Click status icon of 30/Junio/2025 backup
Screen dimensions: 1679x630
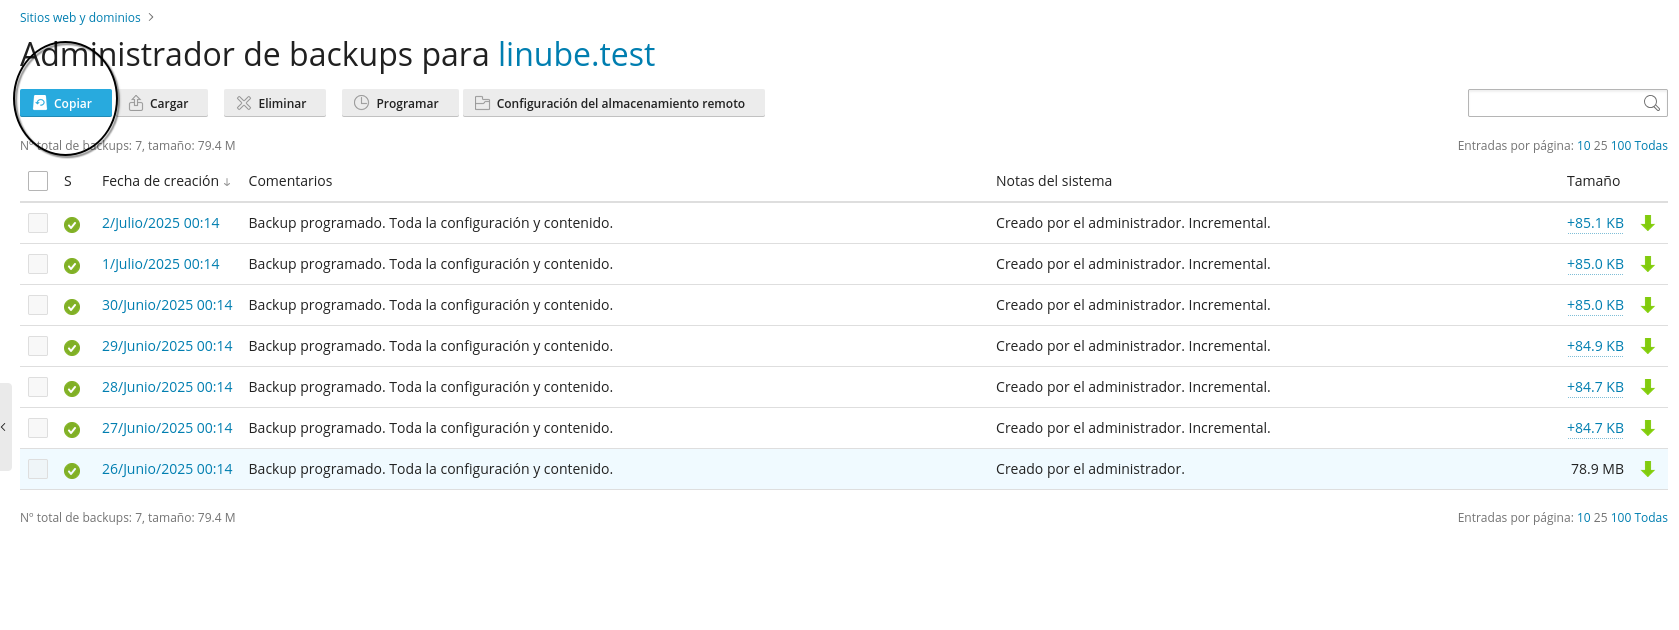click(x=72, y=307)
